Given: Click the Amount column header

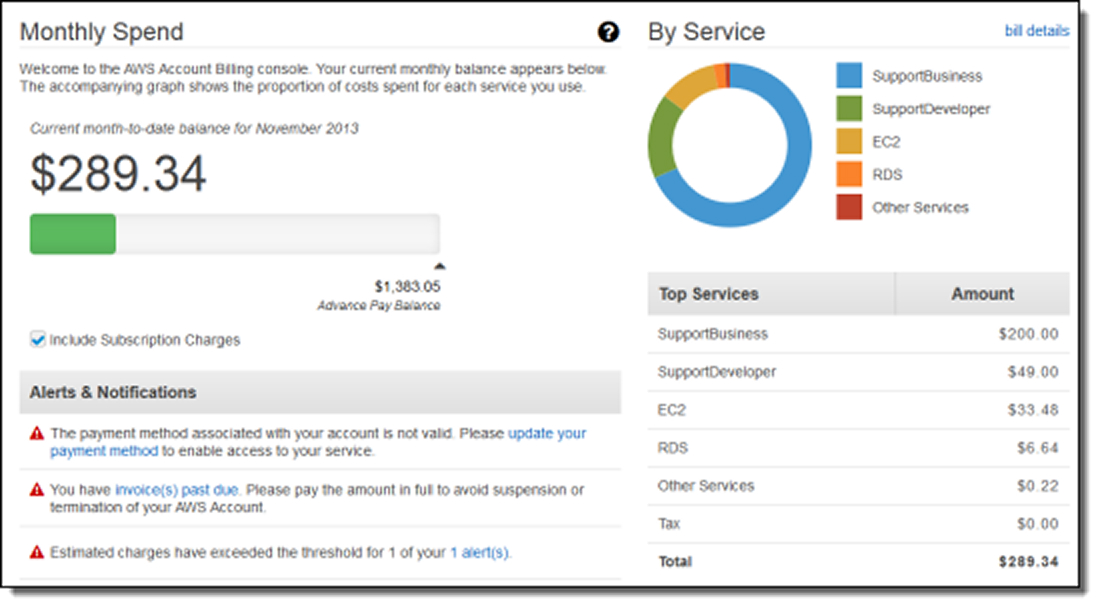Looking at the screenshot, I should coord(982,293).
